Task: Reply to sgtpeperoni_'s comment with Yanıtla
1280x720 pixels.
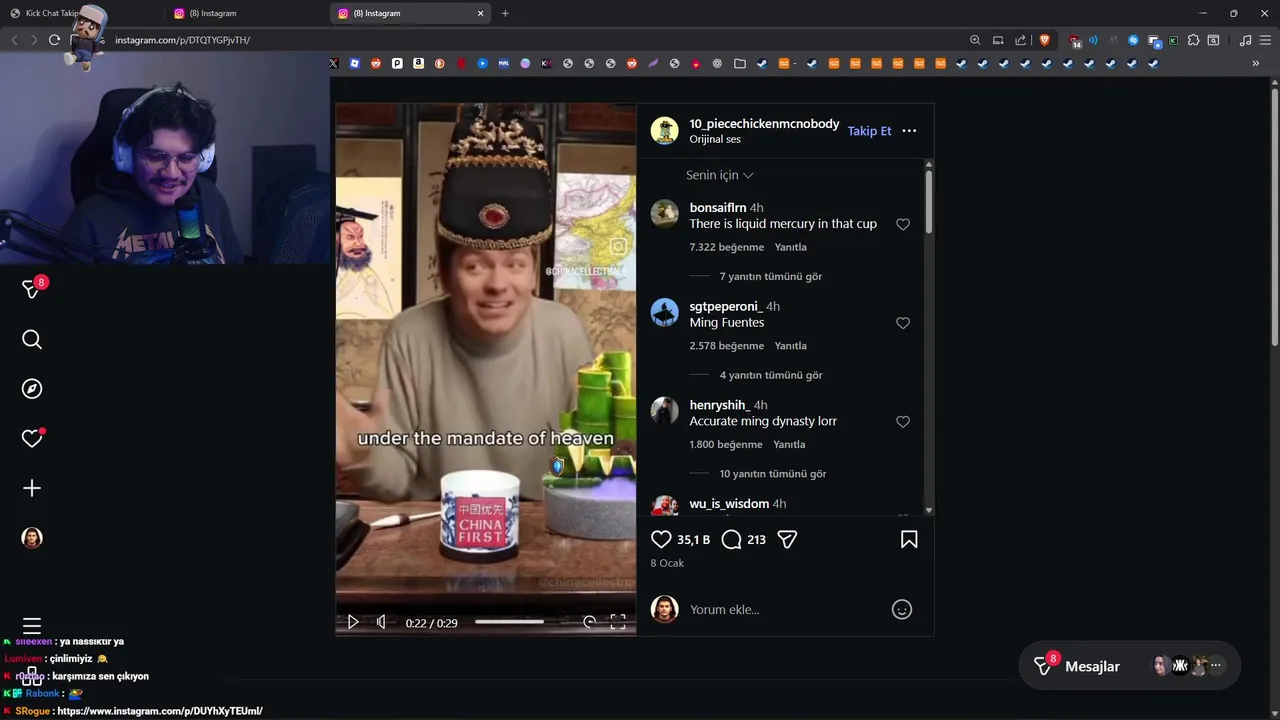Action: (x=790, y=346)
